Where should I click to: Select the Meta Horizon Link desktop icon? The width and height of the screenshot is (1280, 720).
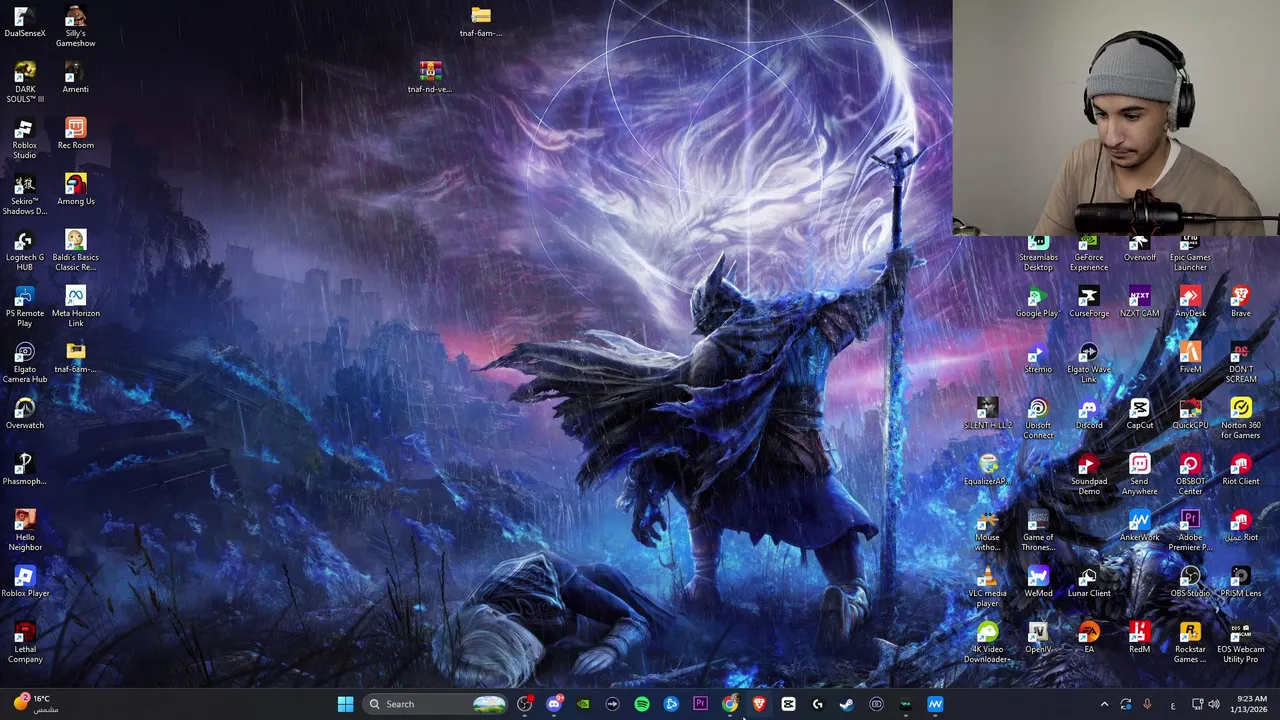75,307
